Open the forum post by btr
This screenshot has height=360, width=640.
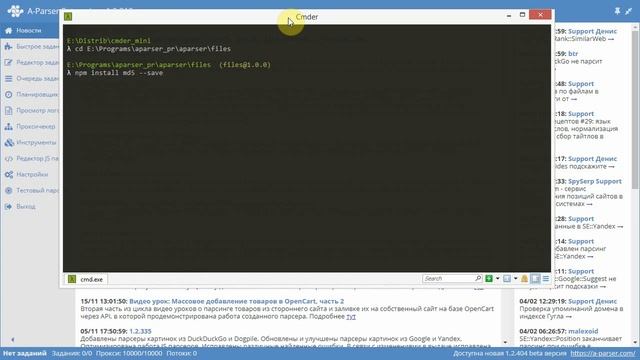click(573, 53)
